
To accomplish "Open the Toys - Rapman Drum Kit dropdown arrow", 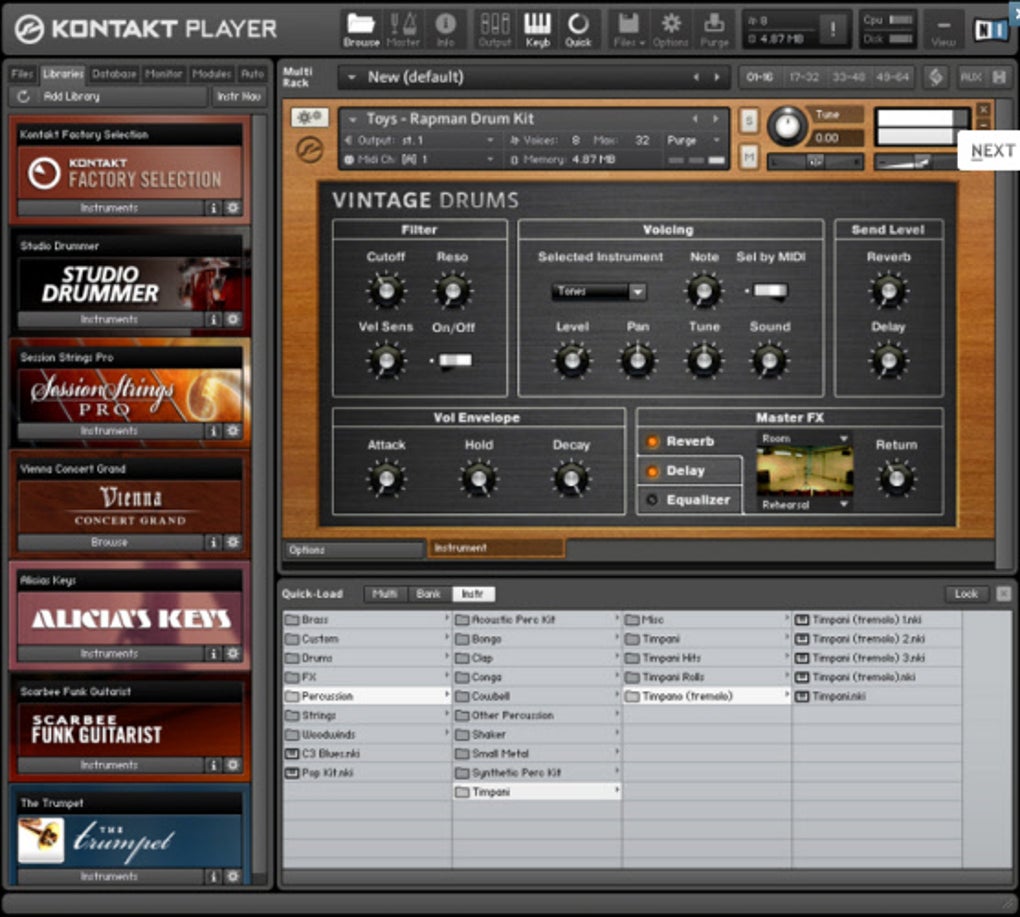I will click(353, 119).
